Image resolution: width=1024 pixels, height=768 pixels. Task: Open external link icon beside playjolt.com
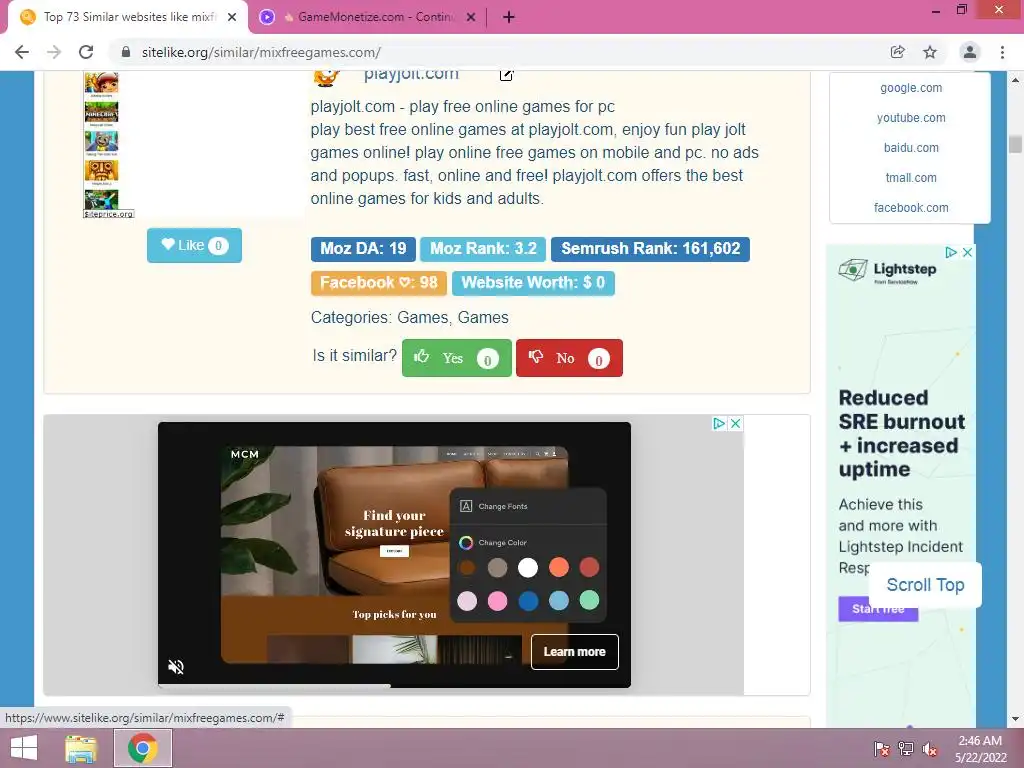tap(506, 75)
